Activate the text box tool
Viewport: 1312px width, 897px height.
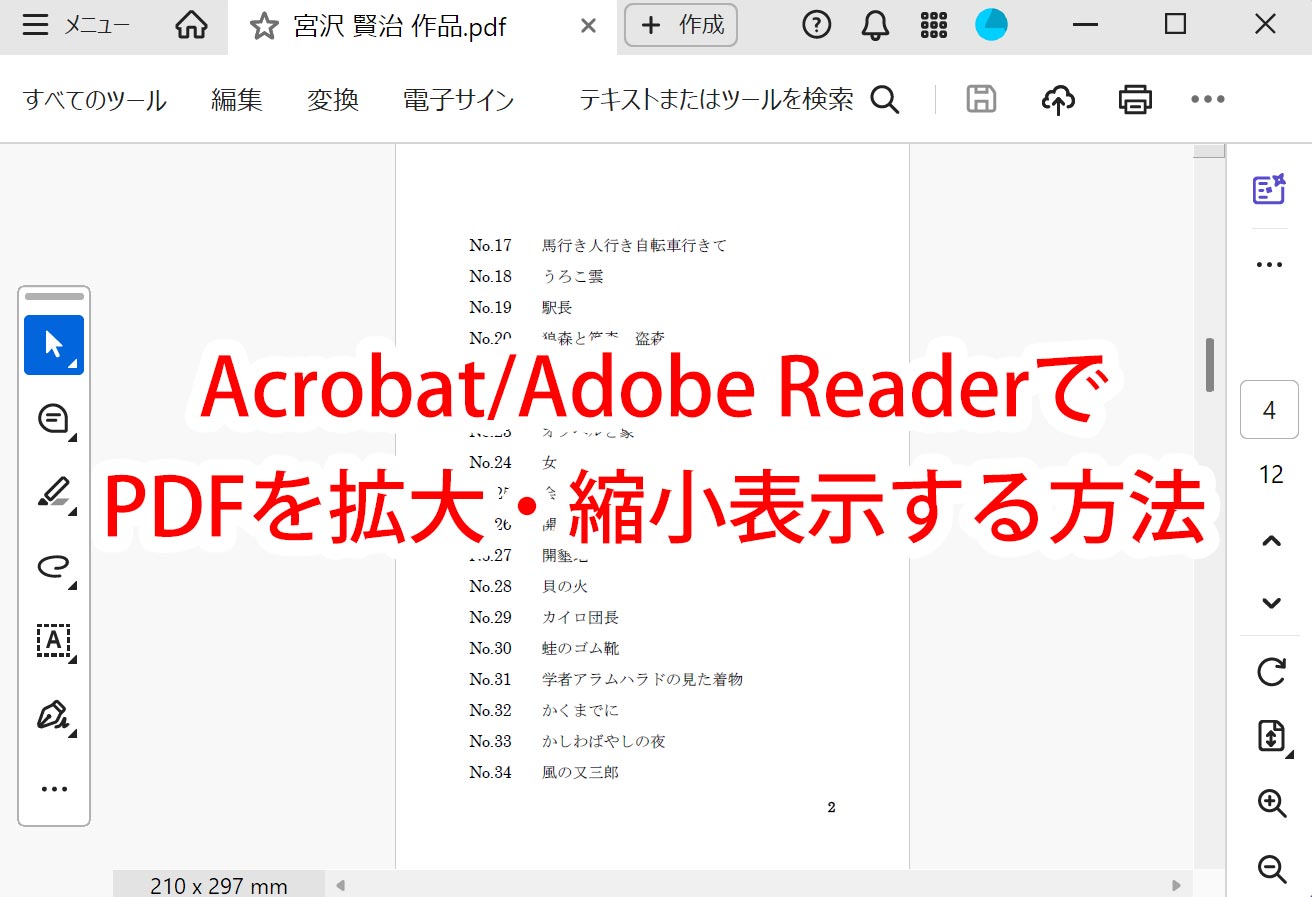[54, 640]
